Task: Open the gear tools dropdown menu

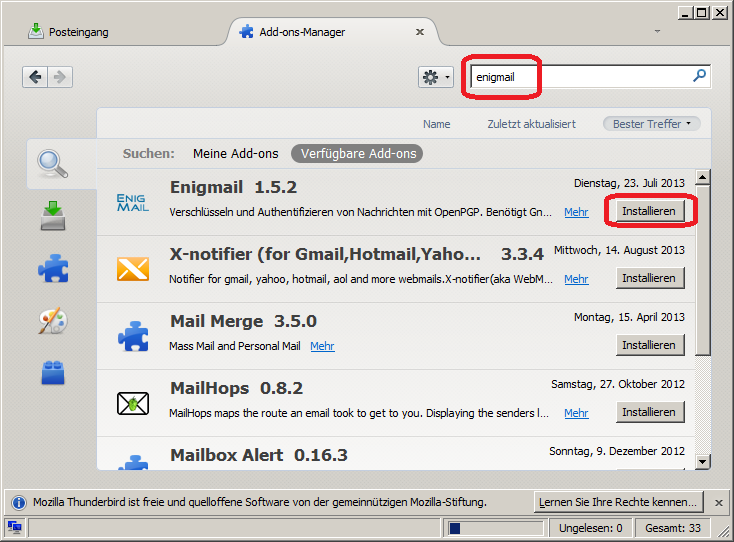Action: coord(436,77)
